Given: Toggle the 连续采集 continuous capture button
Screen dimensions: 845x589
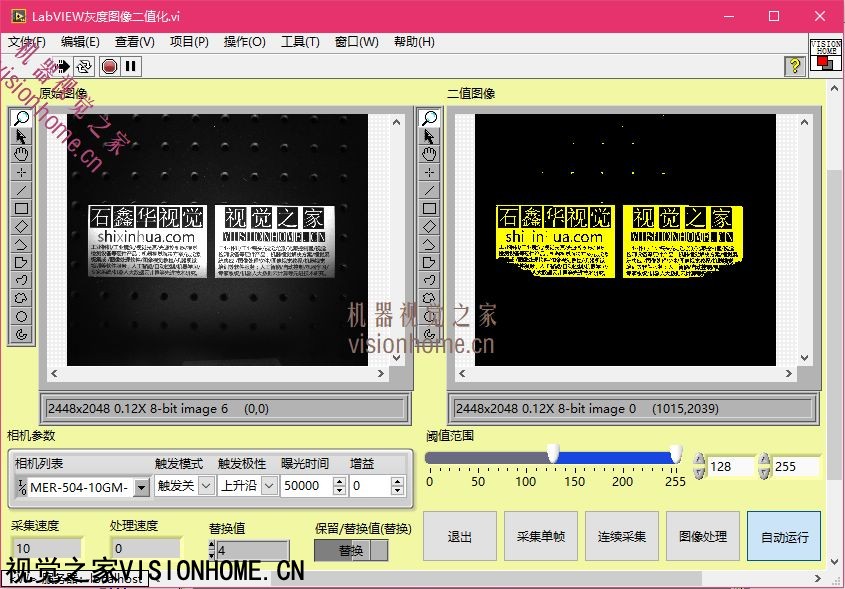Looking at the screenshot, I should 623,536.
